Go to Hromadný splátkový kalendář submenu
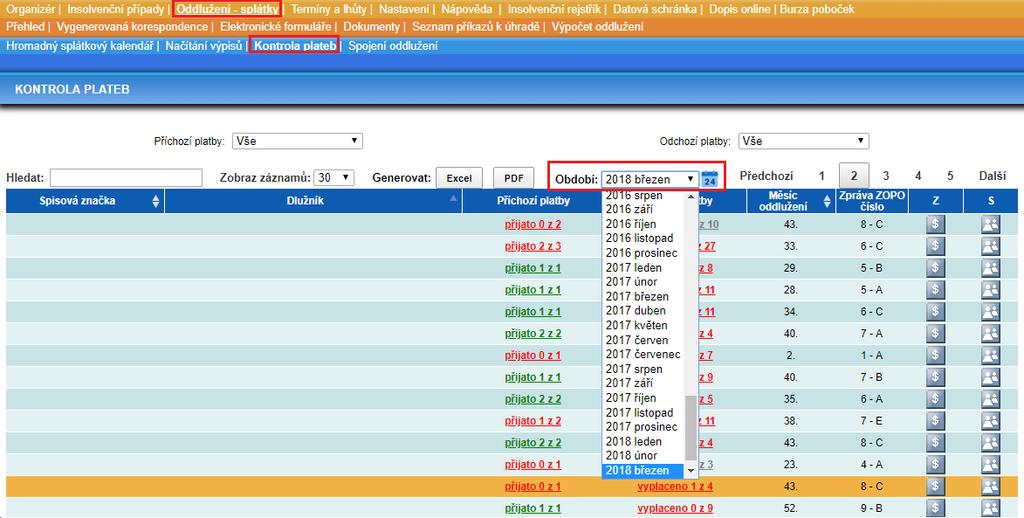 80,46
